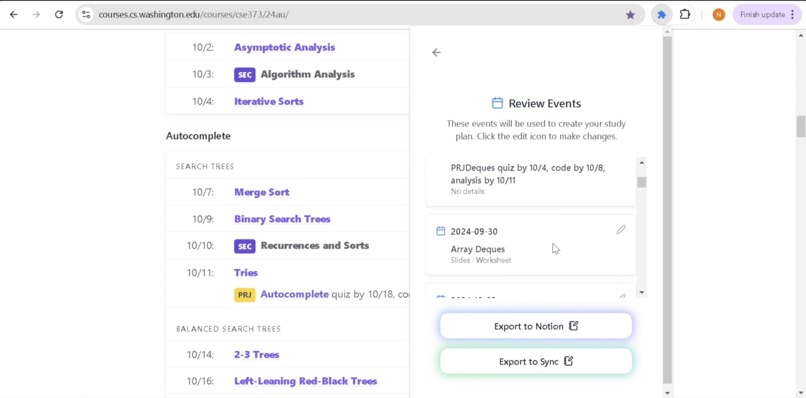
Task: Click the Export to Sync button
Action: click(x=536, y=361)
